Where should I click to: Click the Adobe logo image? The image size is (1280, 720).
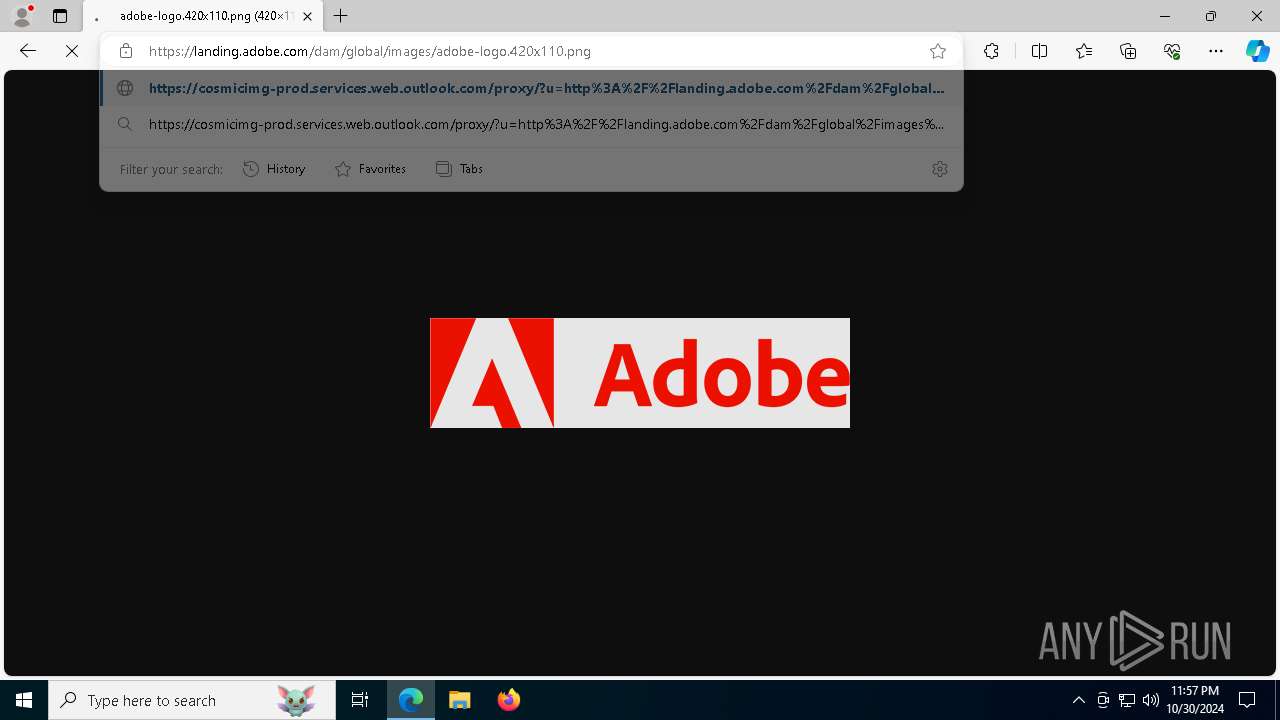pyautogui.click(x=640, y=373)
